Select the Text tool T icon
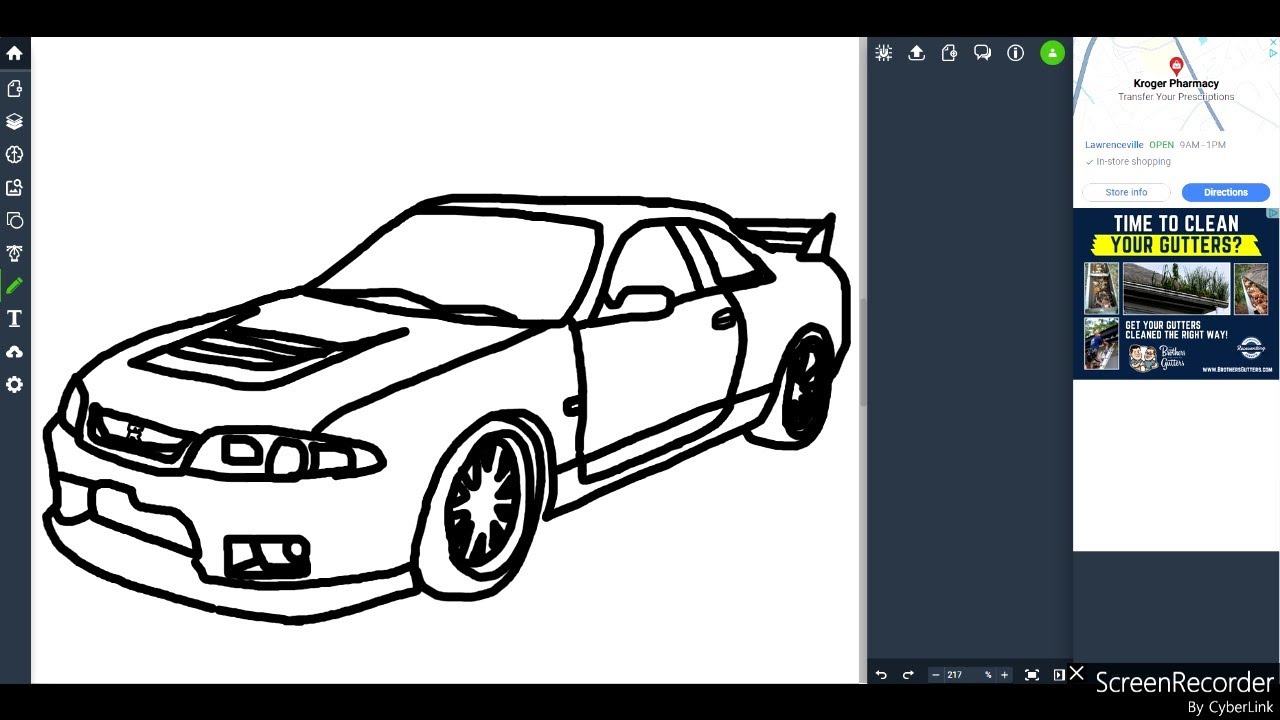The width and height of the screenshot is (1280, 720). pyautogui.click(x=14, y=319)
